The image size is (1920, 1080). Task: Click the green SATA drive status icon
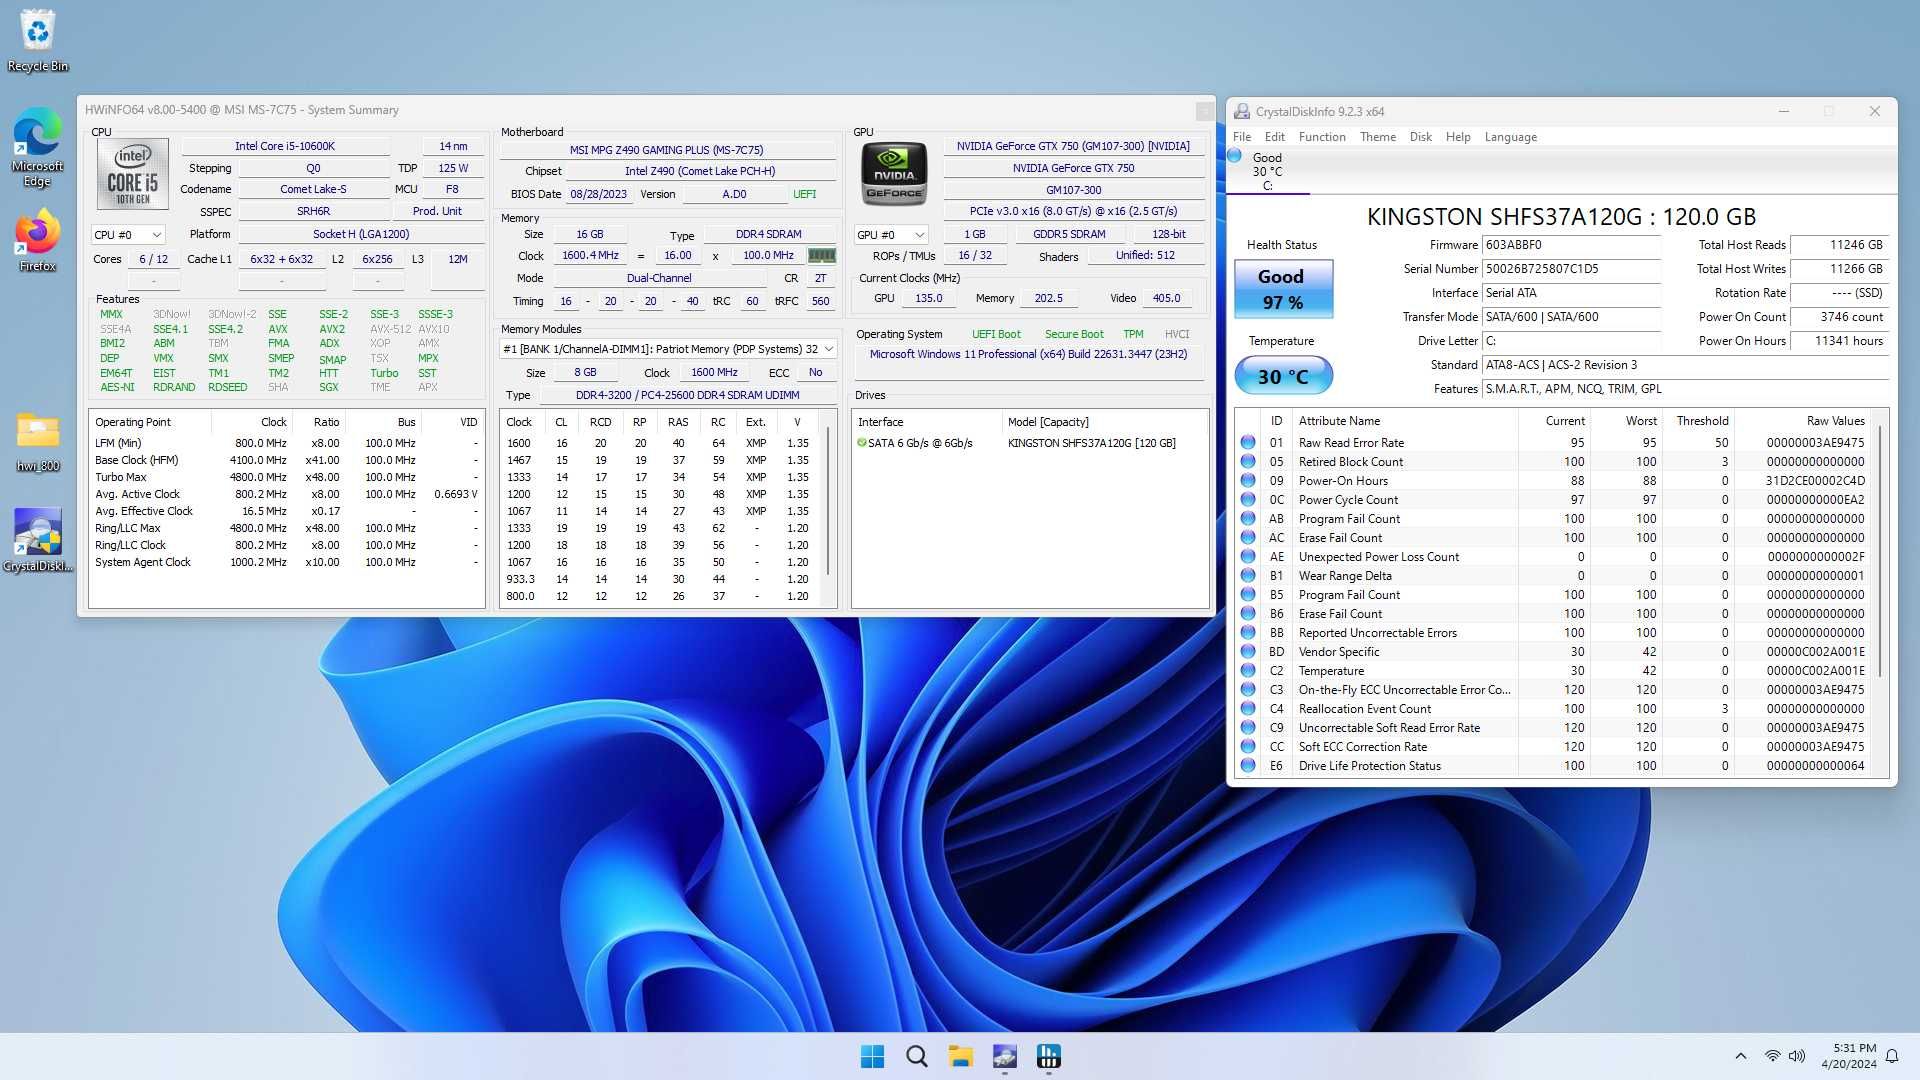[861, 442]
